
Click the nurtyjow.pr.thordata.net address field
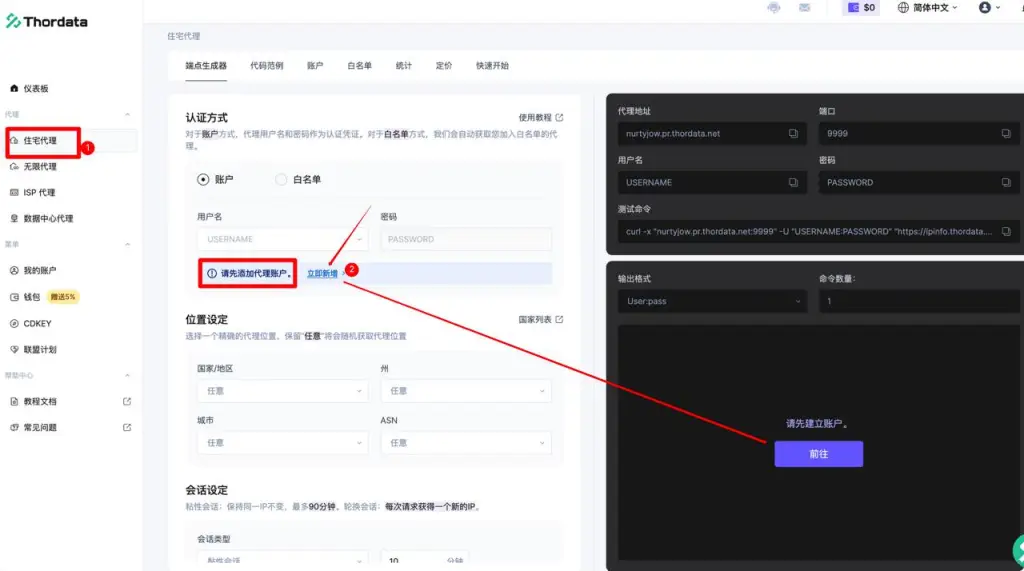[712, 133]
